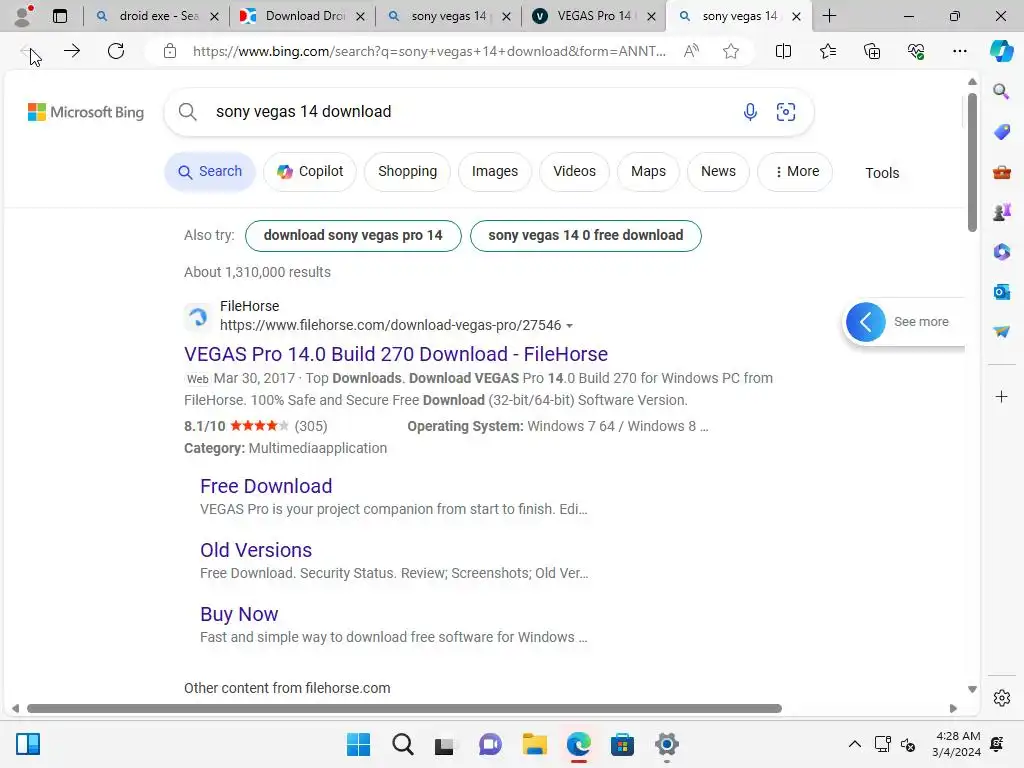
Task: Start voice search with the microphone
Action: 750,112
